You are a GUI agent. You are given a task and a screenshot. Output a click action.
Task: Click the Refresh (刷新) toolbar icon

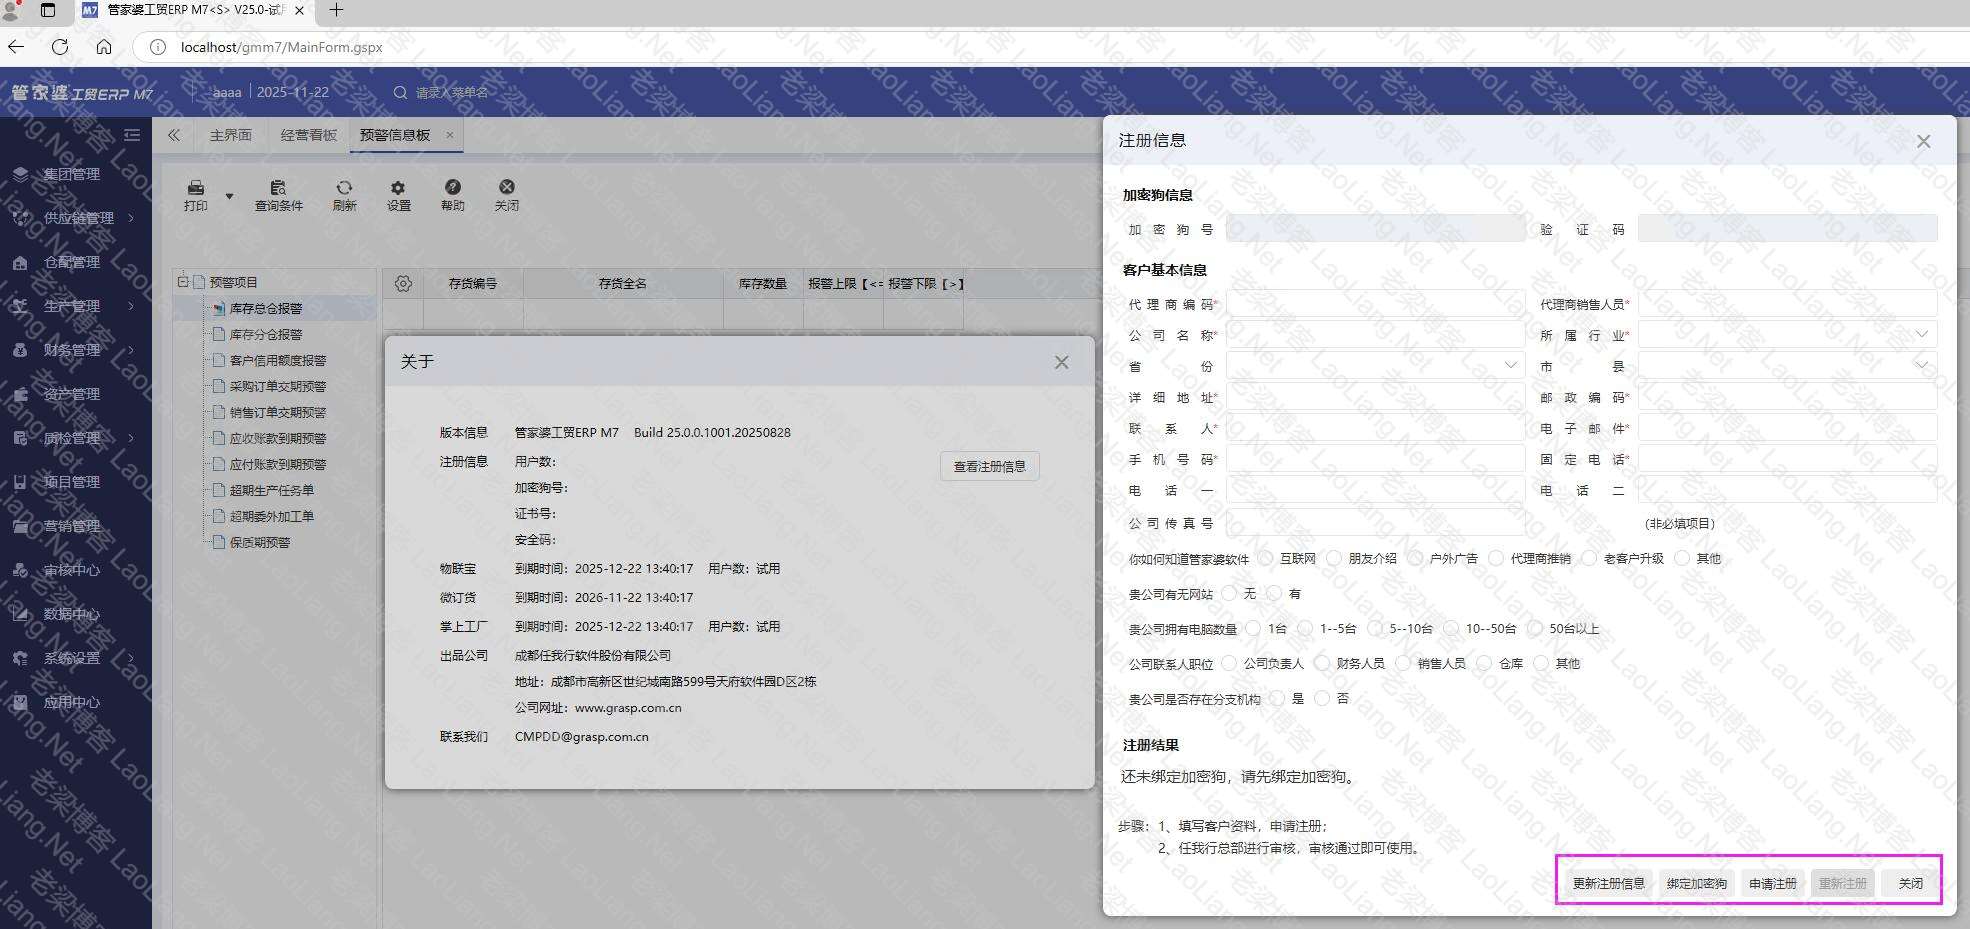(x=344, y=188)
